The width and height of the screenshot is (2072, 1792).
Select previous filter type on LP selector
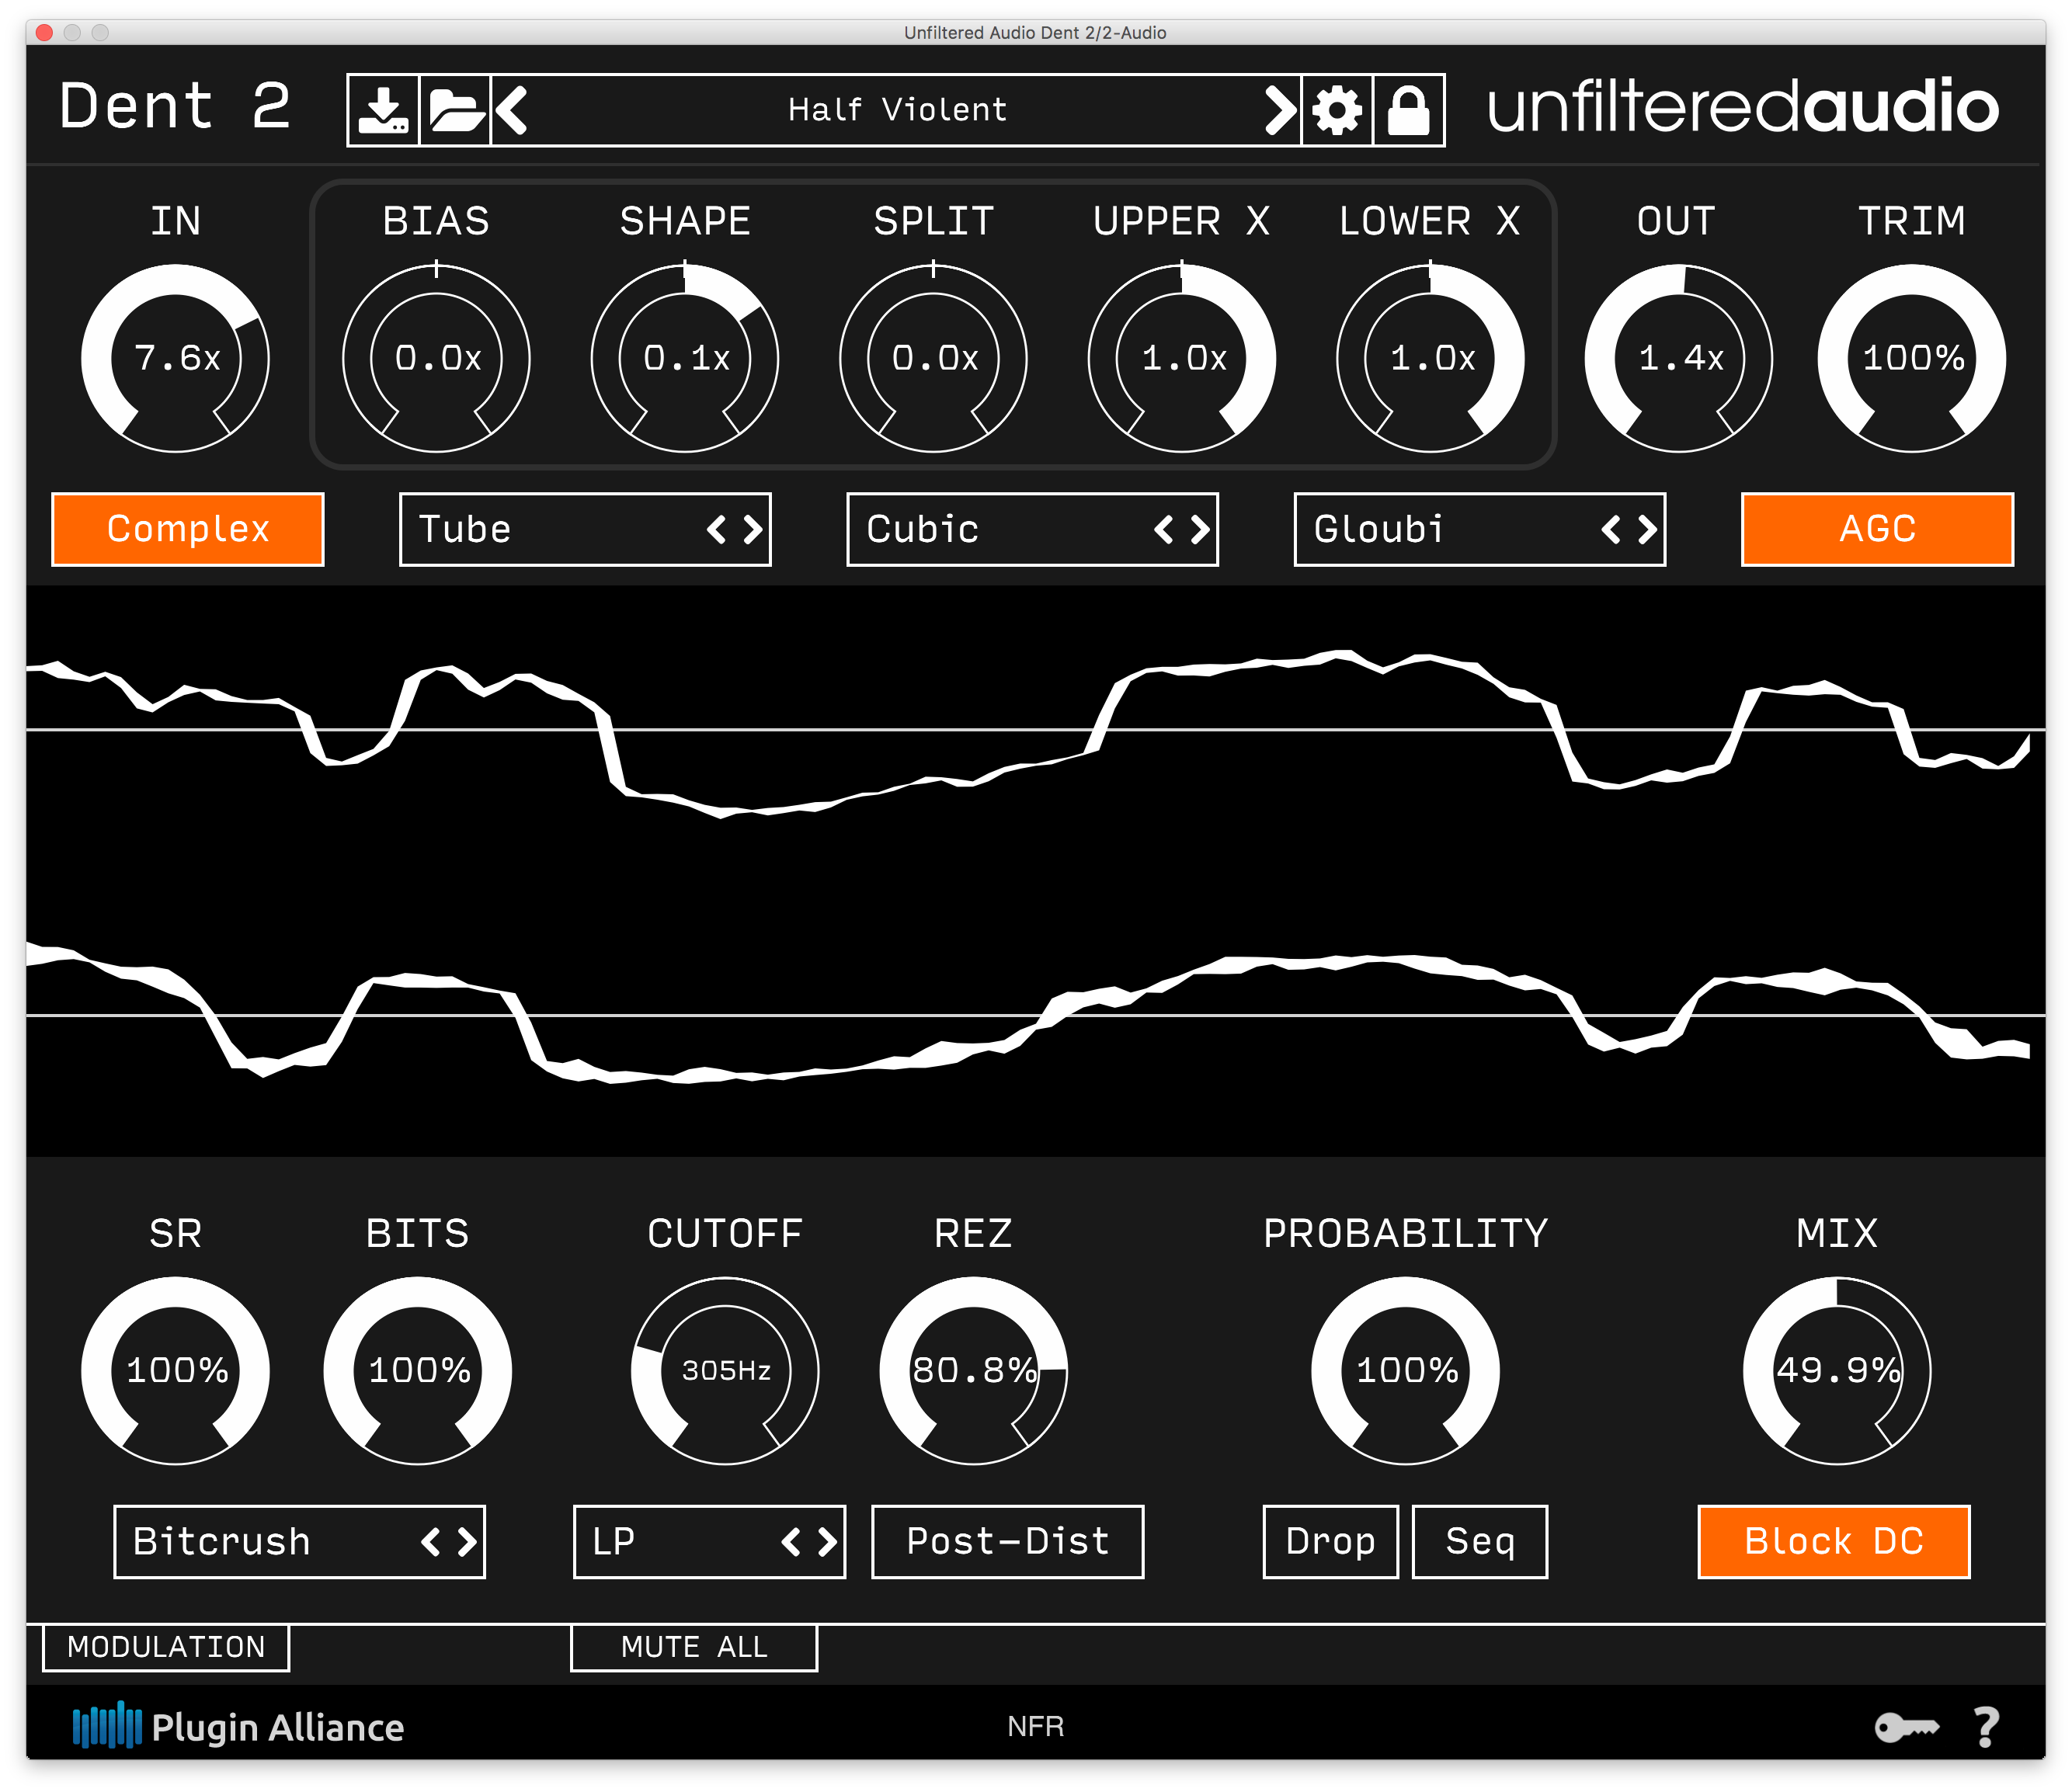[x=790, y=1542]
